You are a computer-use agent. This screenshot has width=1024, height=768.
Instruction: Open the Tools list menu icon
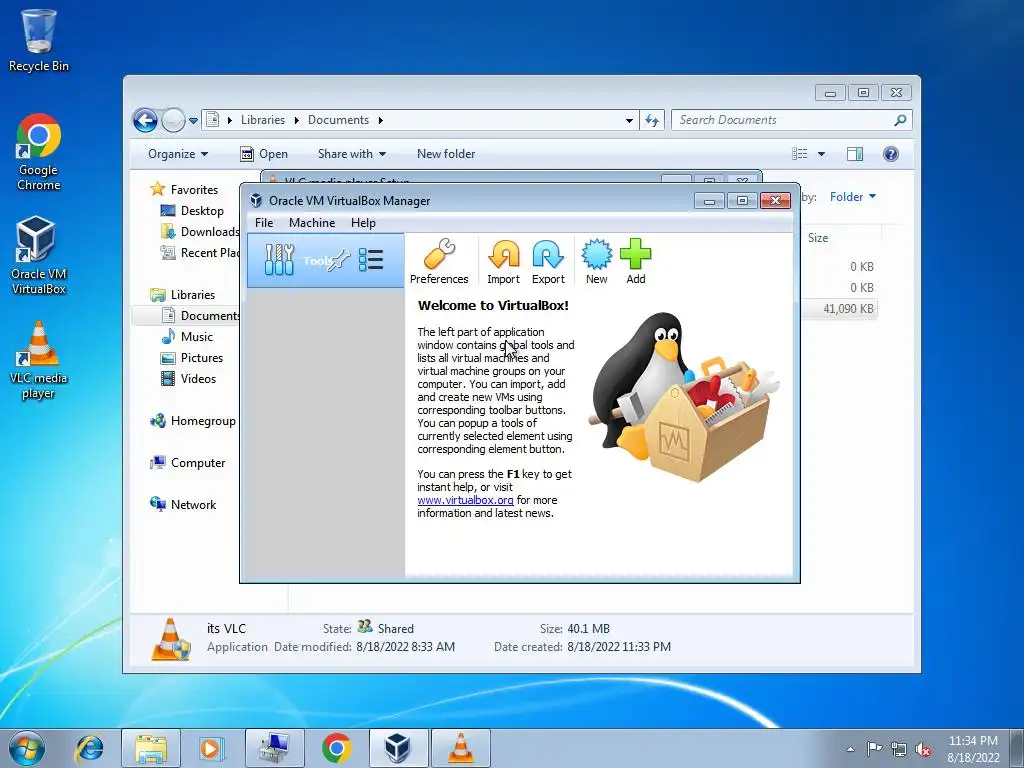[371, 260]
